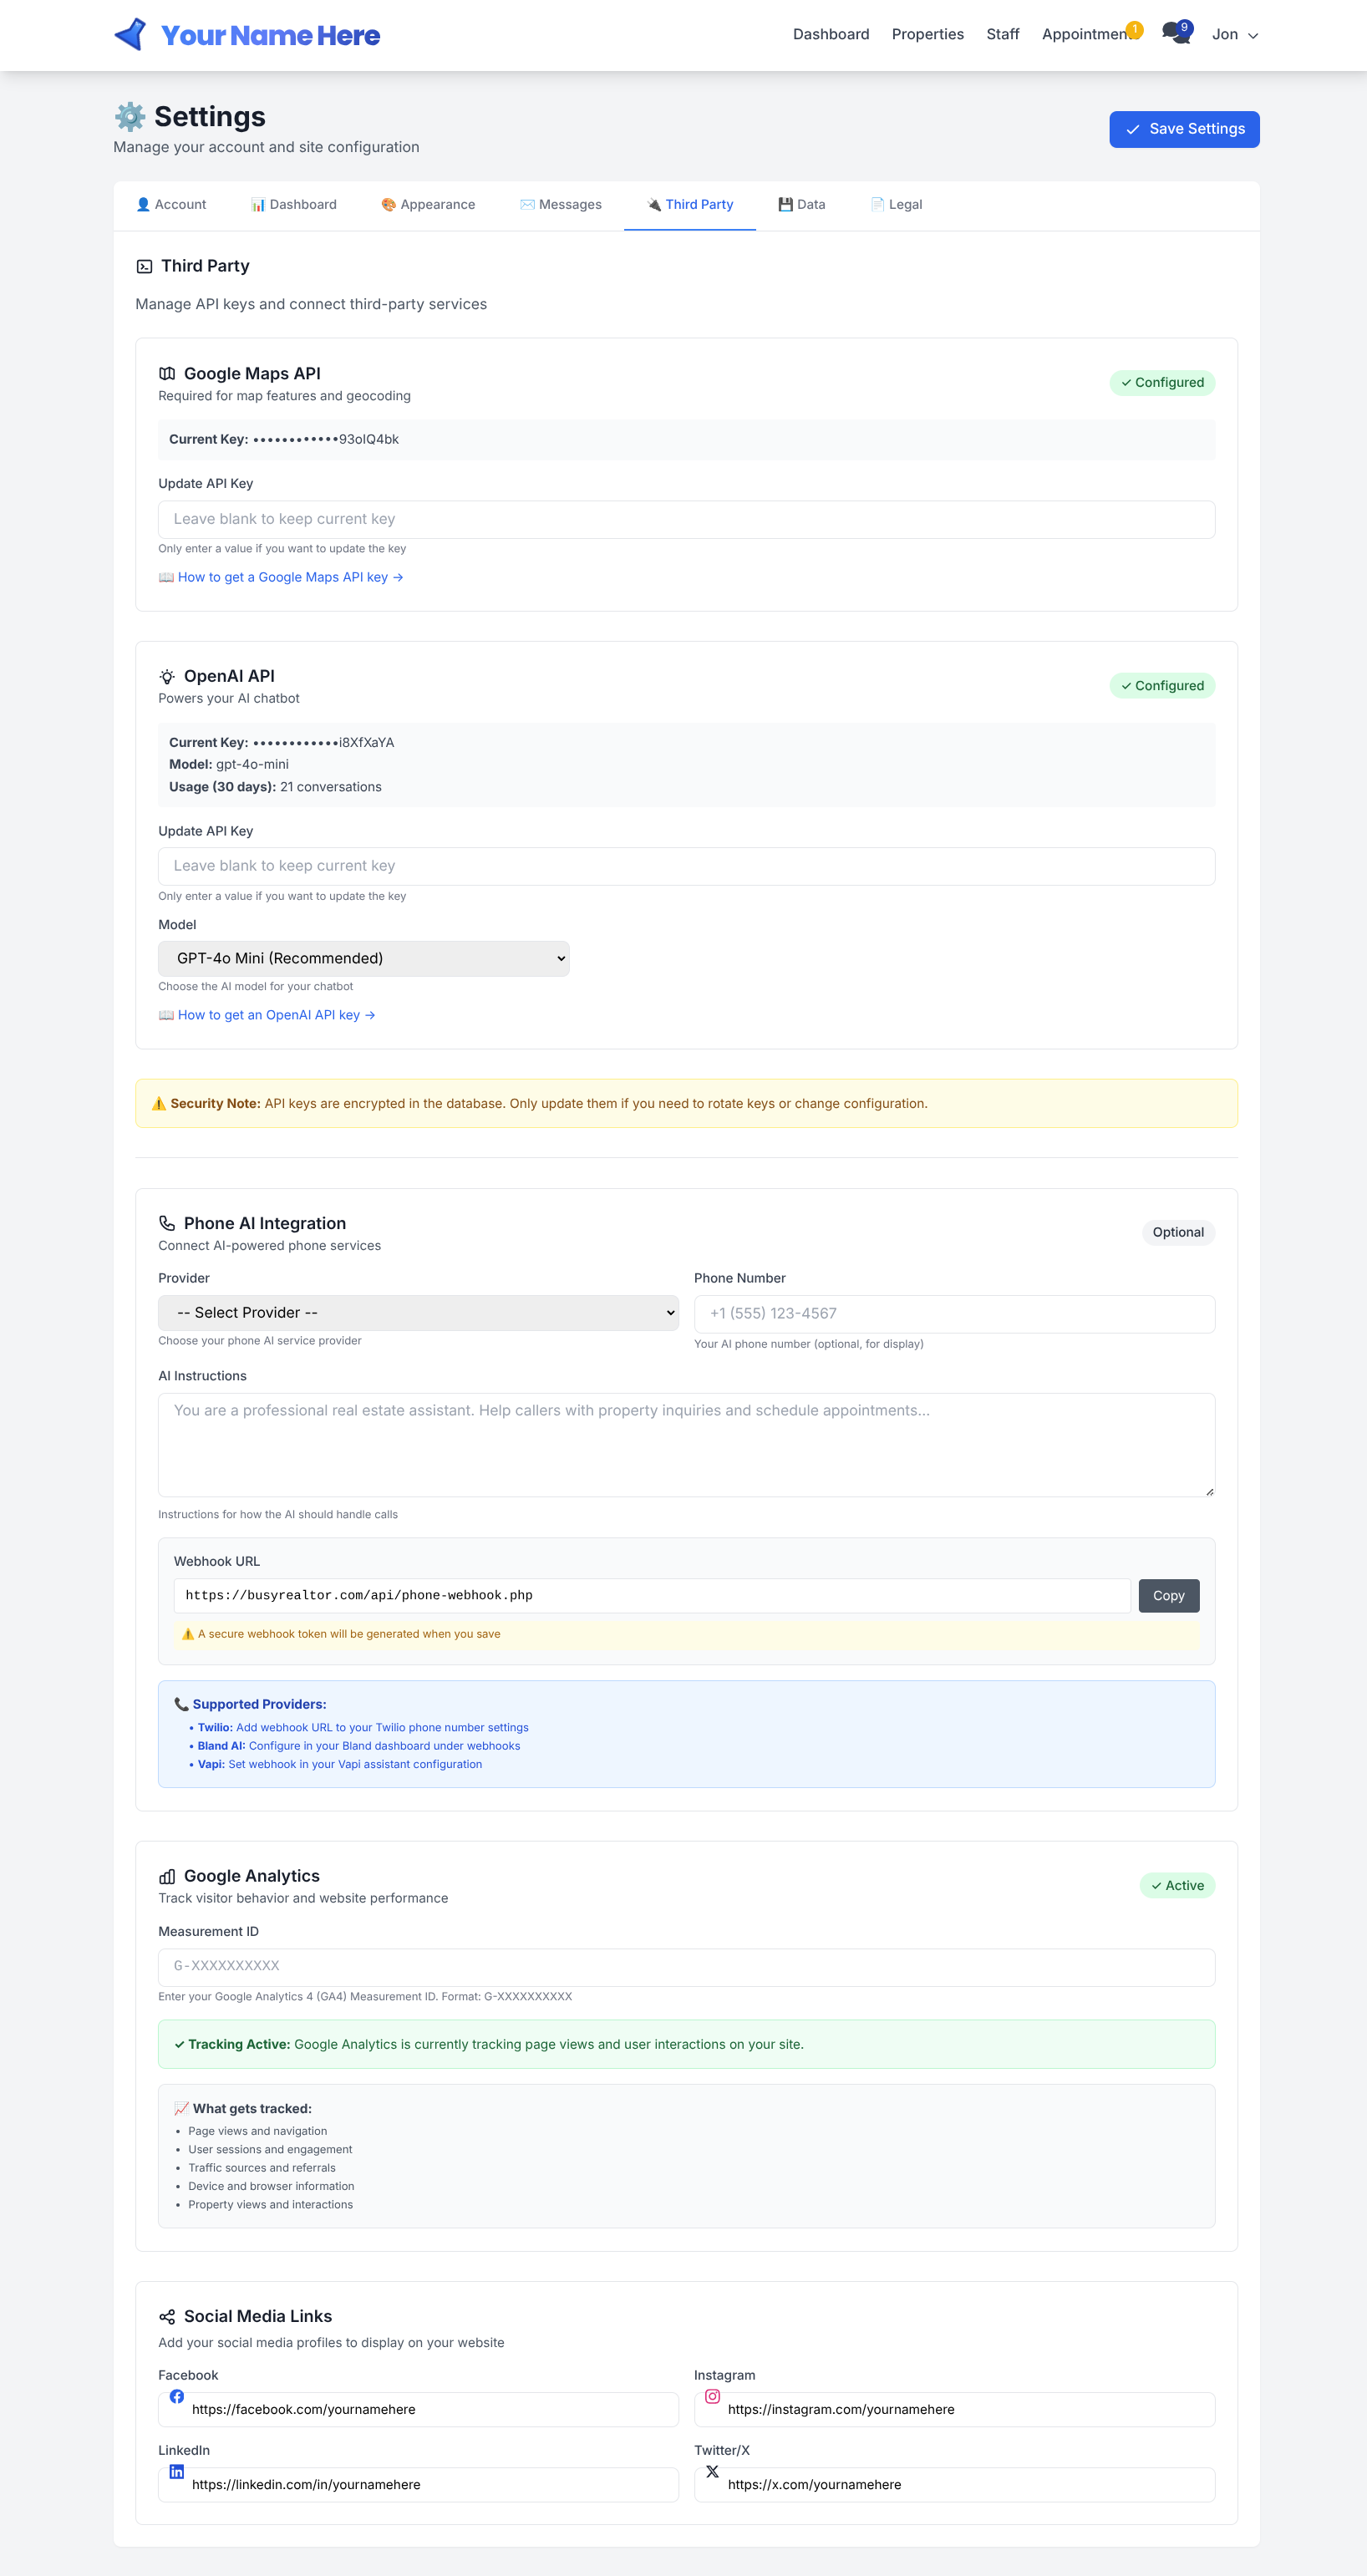Click the Save Settings button

pos(1184,128)
